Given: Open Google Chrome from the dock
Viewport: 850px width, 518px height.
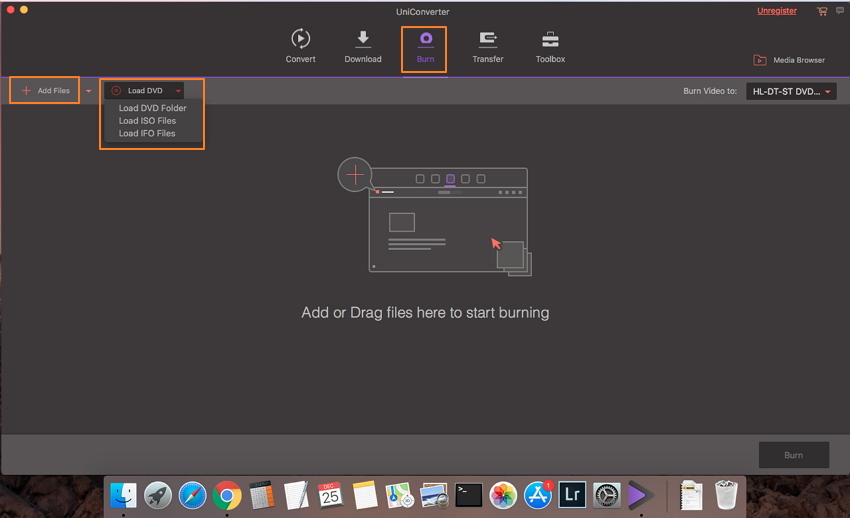Looking at the screenshot, I should coord(227,495).
